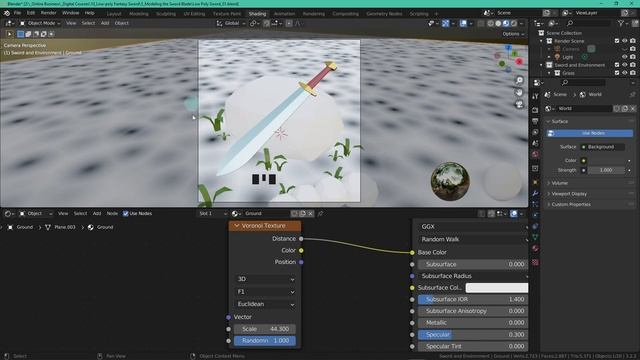The width and height of the screenshot is (640, 360).
Task: Switch to the Geometry Nodes workspace tab
Action: click(x=384, y=13)
